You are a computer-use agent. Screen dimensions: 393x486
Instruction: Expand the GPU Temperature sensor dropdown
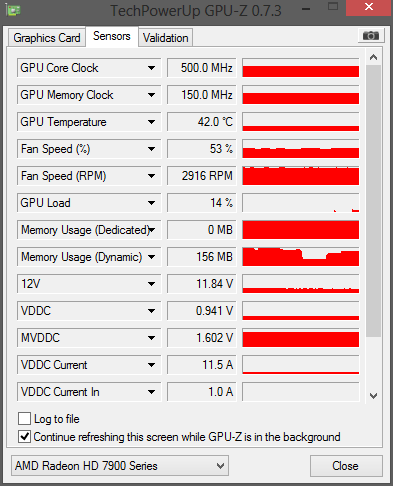(x=151, y=122)
